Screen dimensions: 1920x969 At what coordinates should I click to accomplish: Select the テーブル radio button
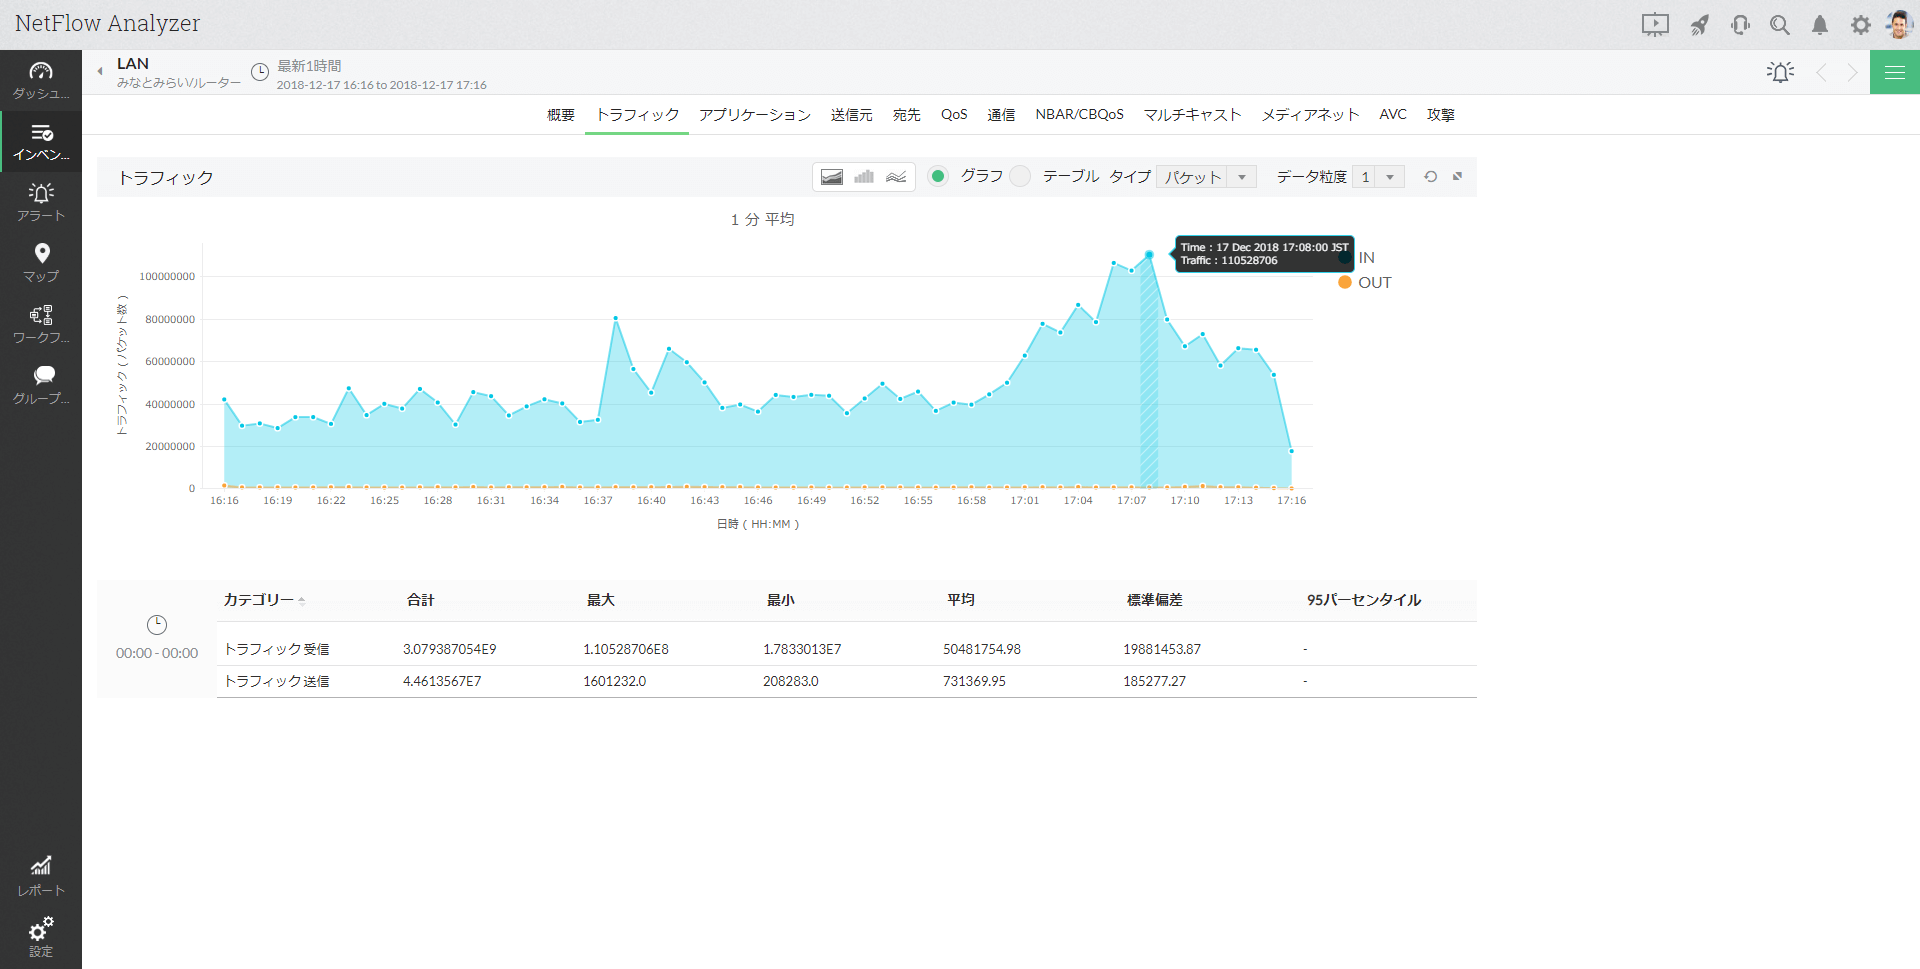click(1020, 177)
